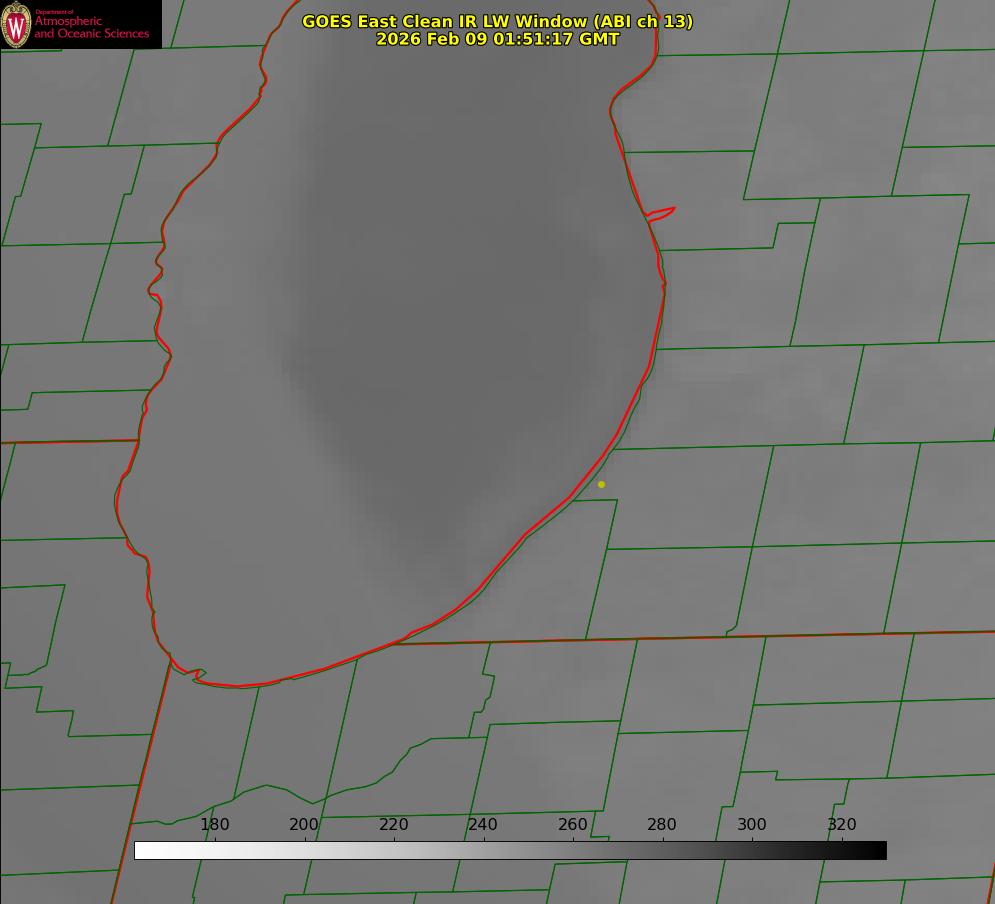
Task: Select the 300 label on the colorbar
Action: click(x=752, y=825)
